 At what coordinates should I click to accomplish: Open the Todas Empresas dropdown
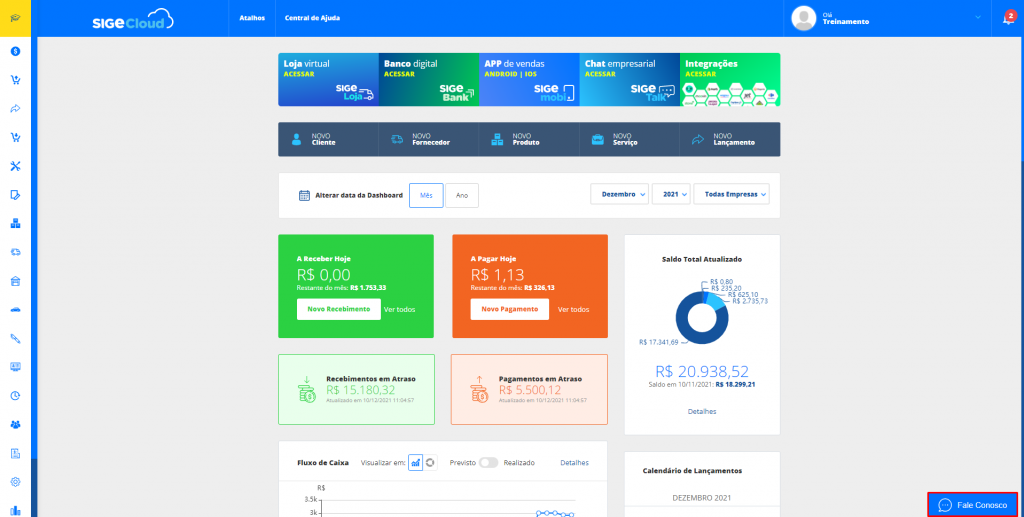(731, 194)
